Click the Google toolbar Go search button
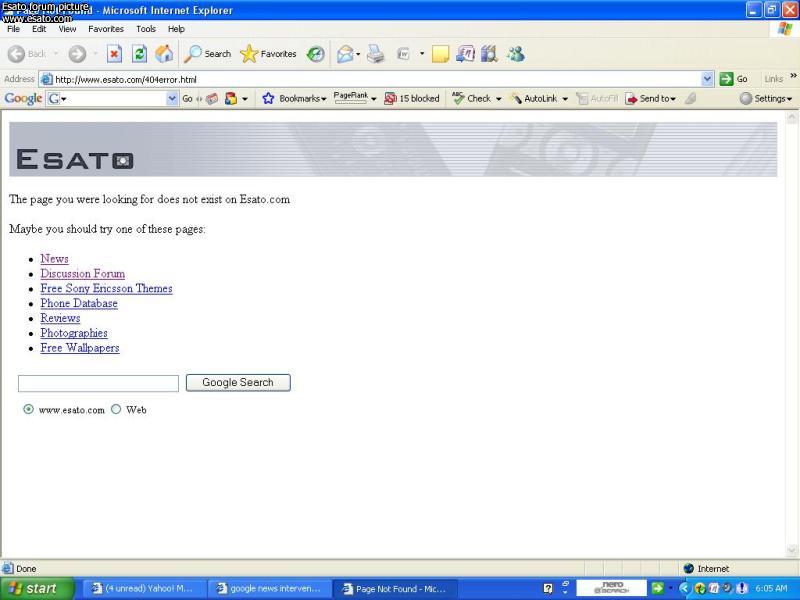800x600 pixels. point(187,98)
